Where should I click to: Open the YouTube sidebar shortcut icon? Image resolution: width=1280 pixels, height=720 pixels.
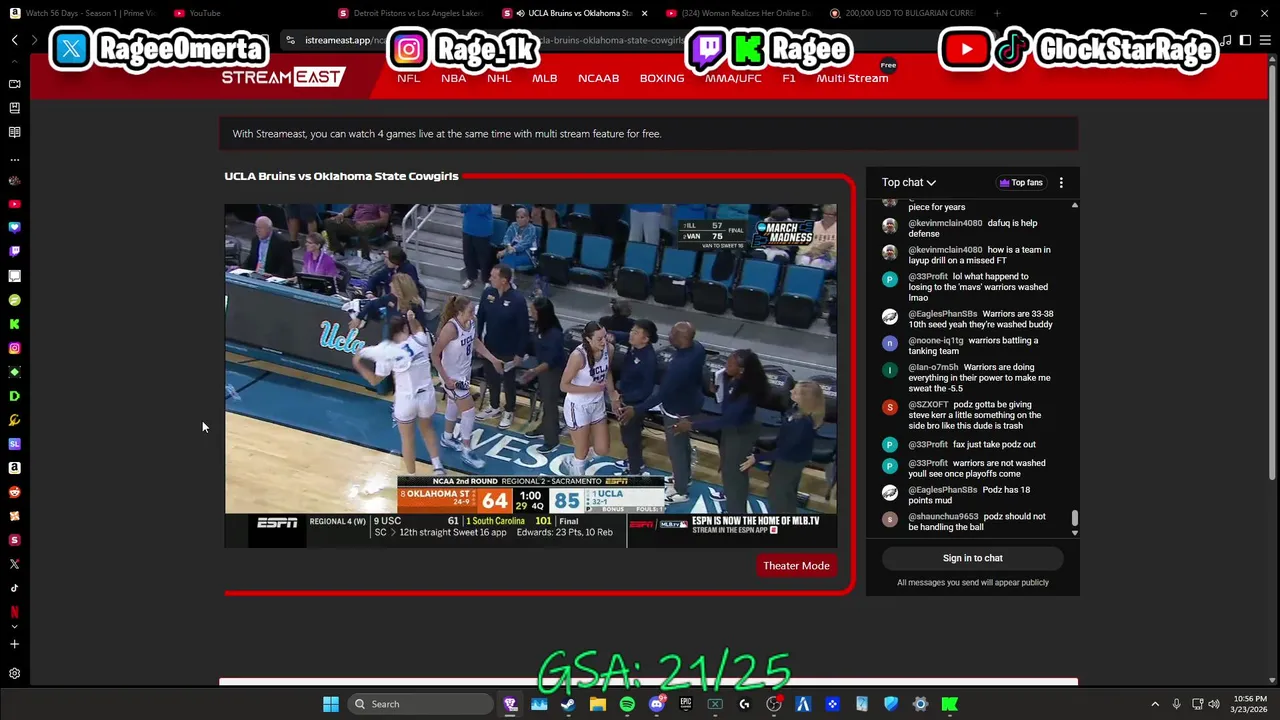[14, 204]
